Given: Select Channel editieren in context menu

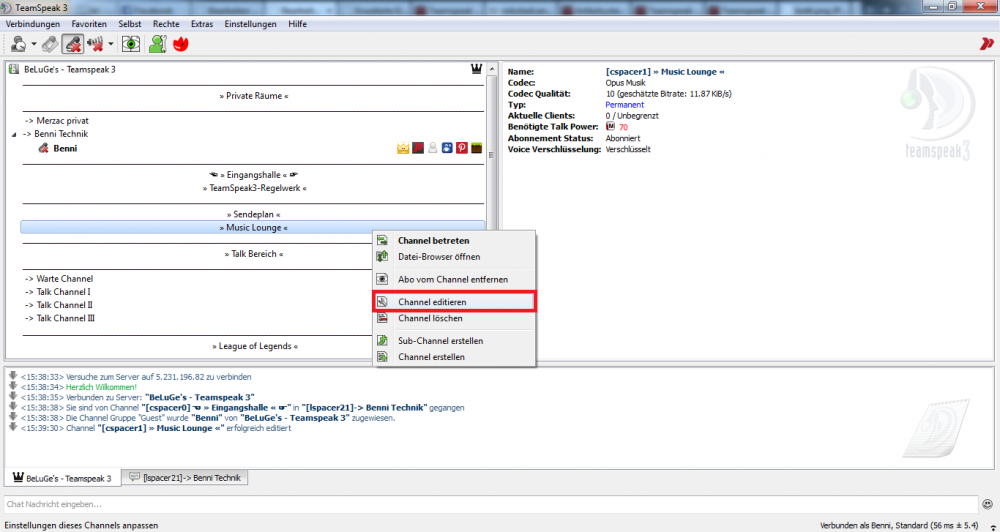Looking at the screenshot, I should (454, 301).
